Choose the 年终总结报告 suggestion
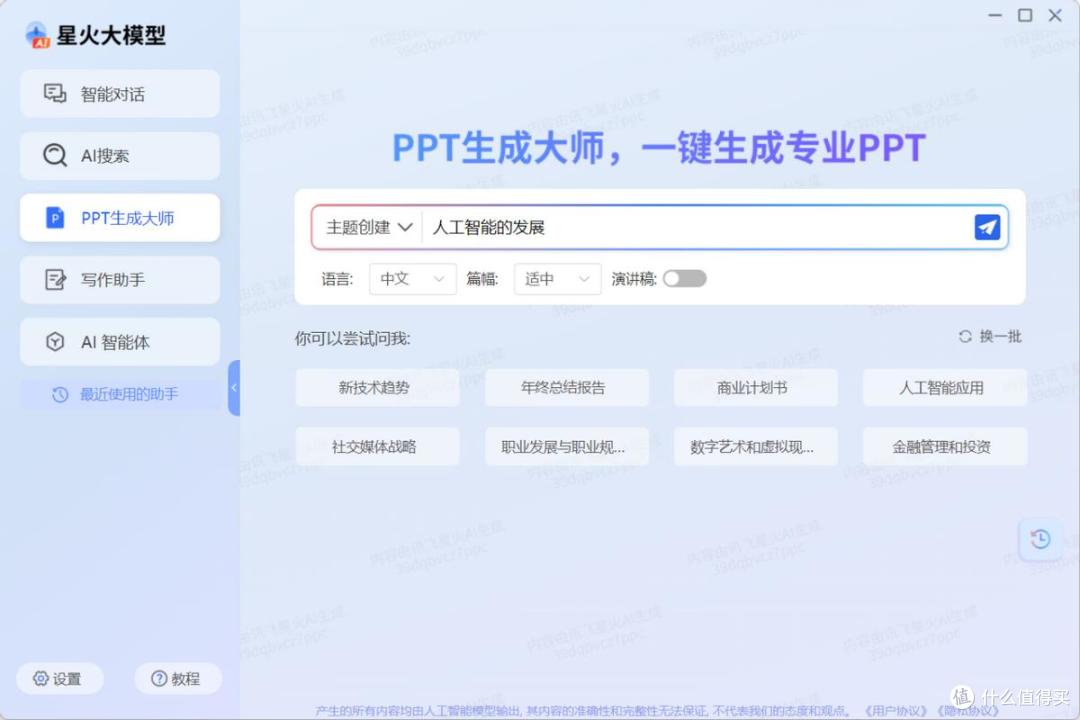This screenshot has width=1080, height=720. point(567,387)
